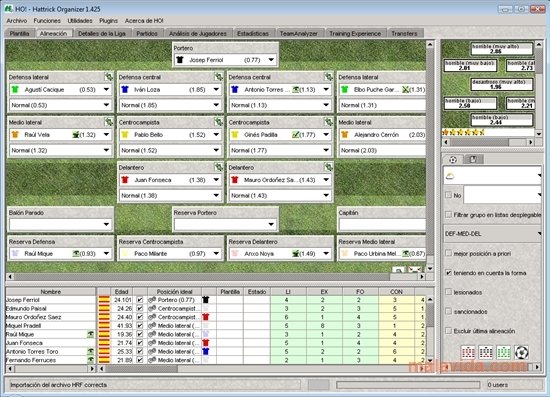Viewport: 550px width, 397px height.
Task: Tick the Excluir última alineación checkbox
Action: point(448,330)
